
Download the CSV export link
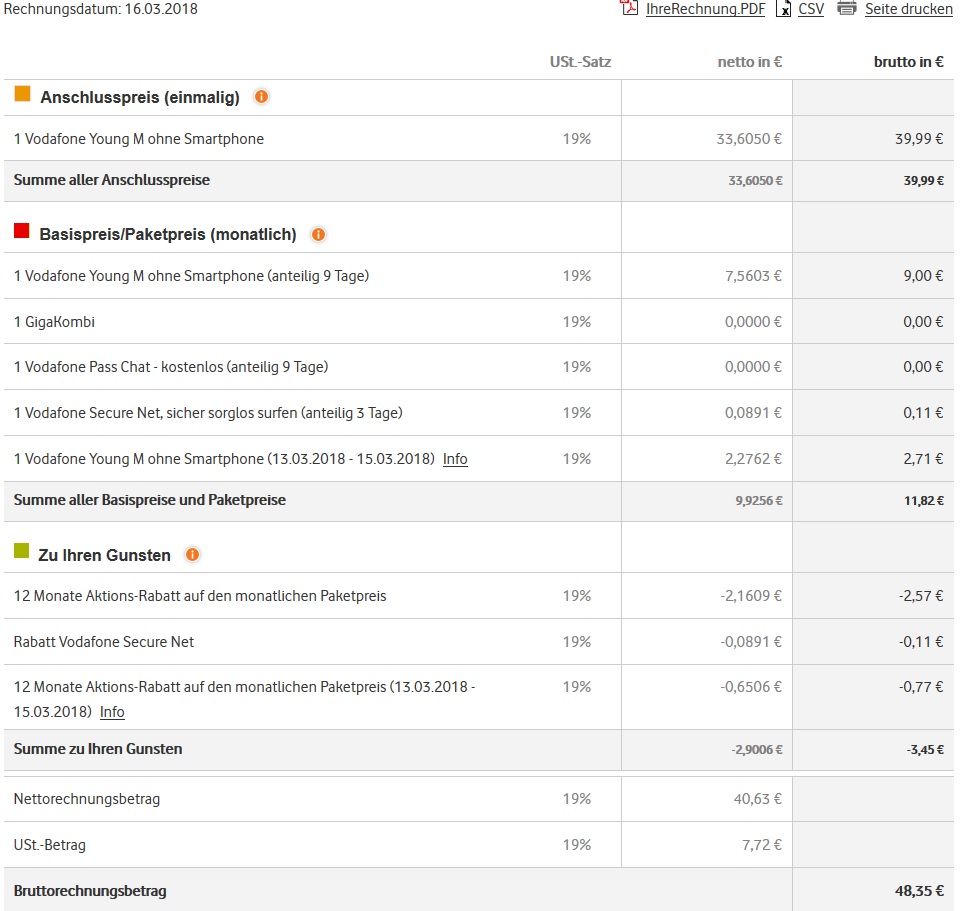(811, 9)
